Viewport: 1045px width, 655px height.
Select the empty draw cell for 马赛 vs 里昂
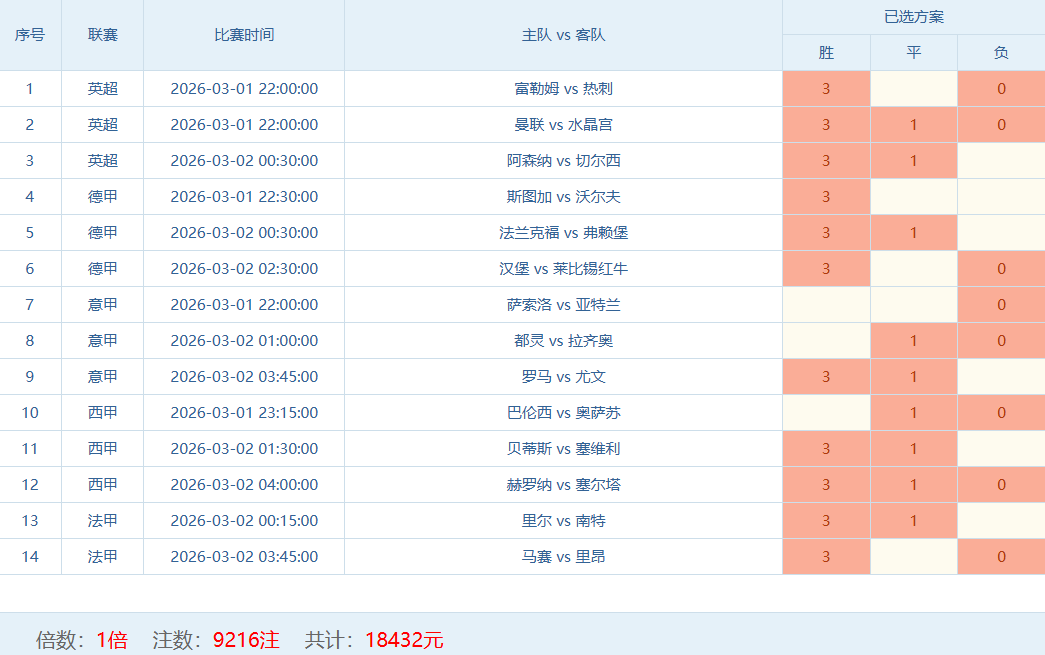pos(913,557)
